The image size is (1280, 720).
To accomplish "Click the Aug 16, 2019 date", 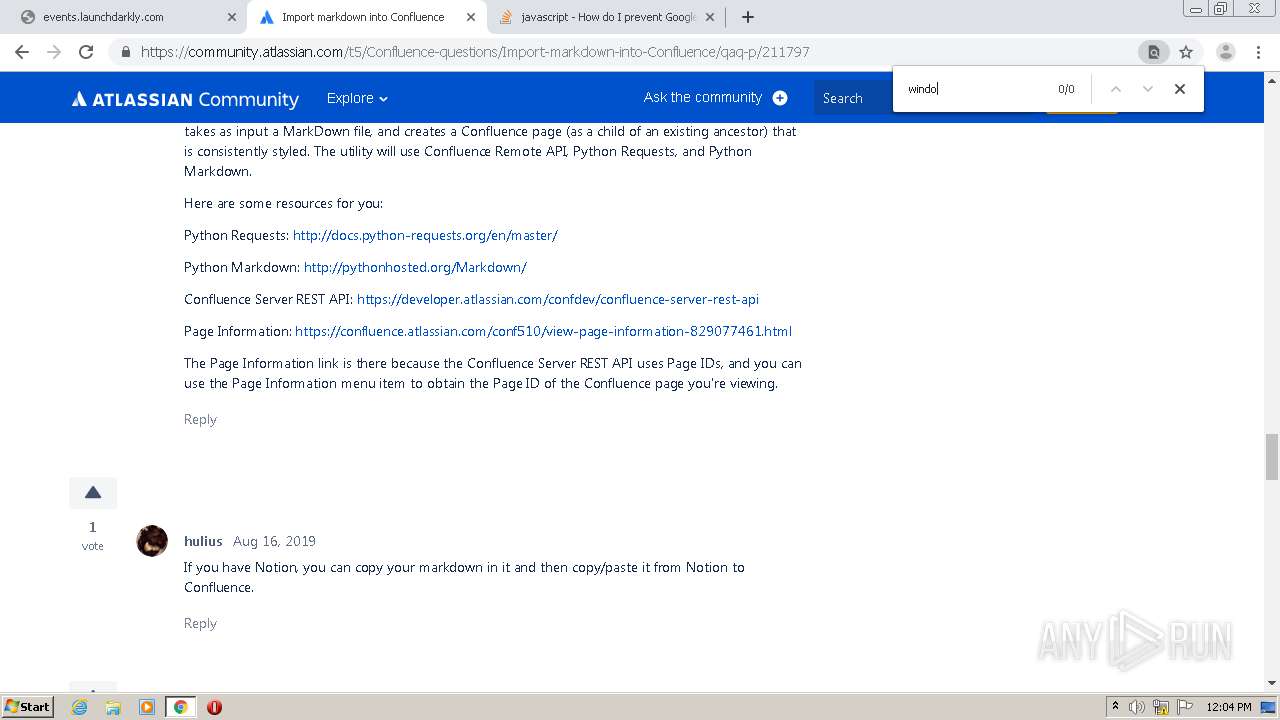I will click(x=274, y=541).
